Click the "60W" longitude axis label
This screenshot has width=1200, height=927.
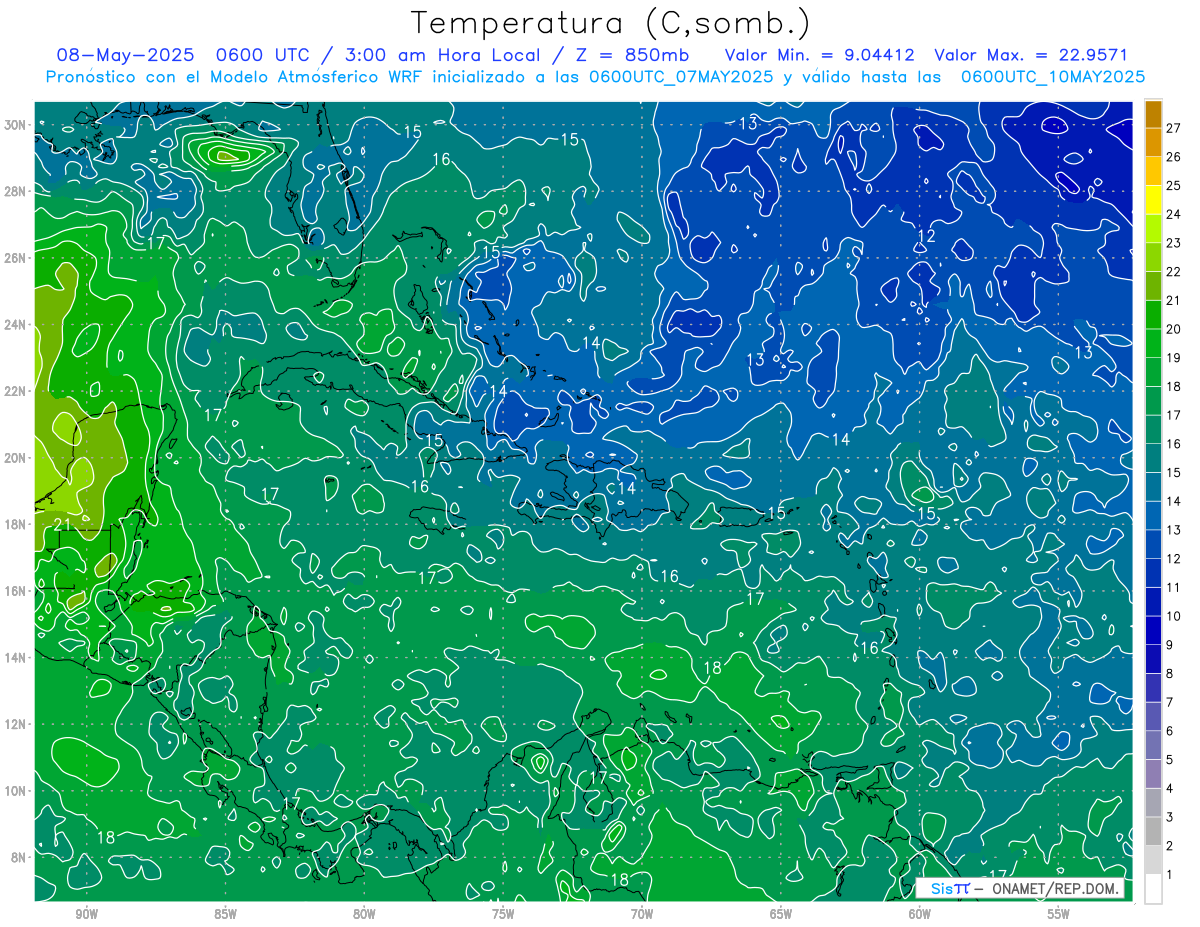pyautogui.click(x=920, y=915)
